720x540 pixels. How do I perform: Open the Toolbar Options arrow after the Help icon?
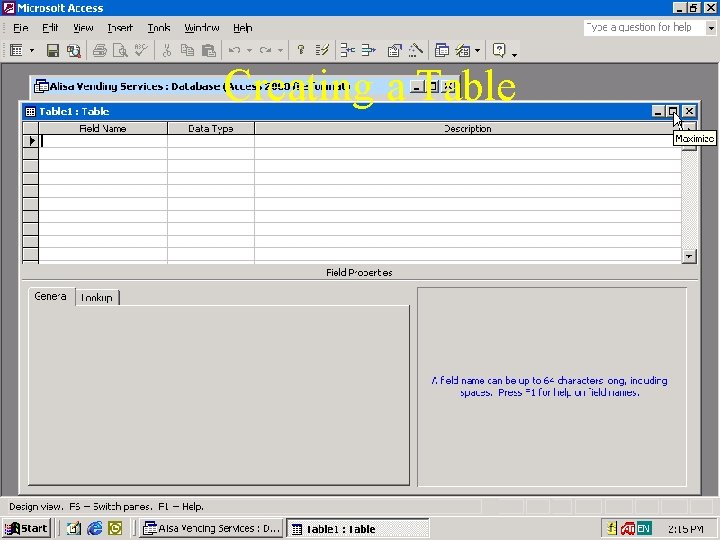tap(514, 53)
